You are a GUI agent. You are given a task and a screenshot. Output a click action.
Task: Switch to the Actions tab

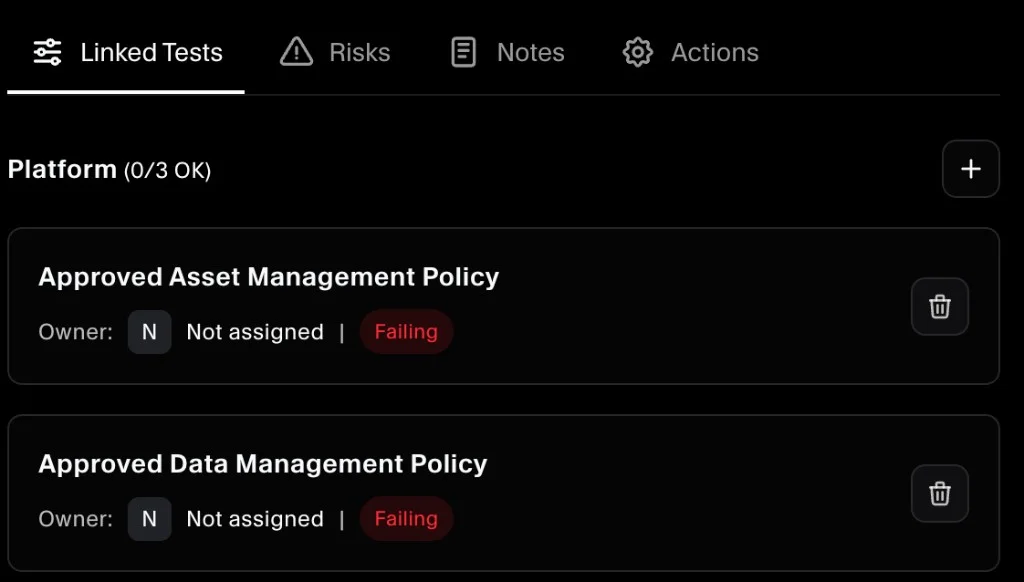point(713,52)
